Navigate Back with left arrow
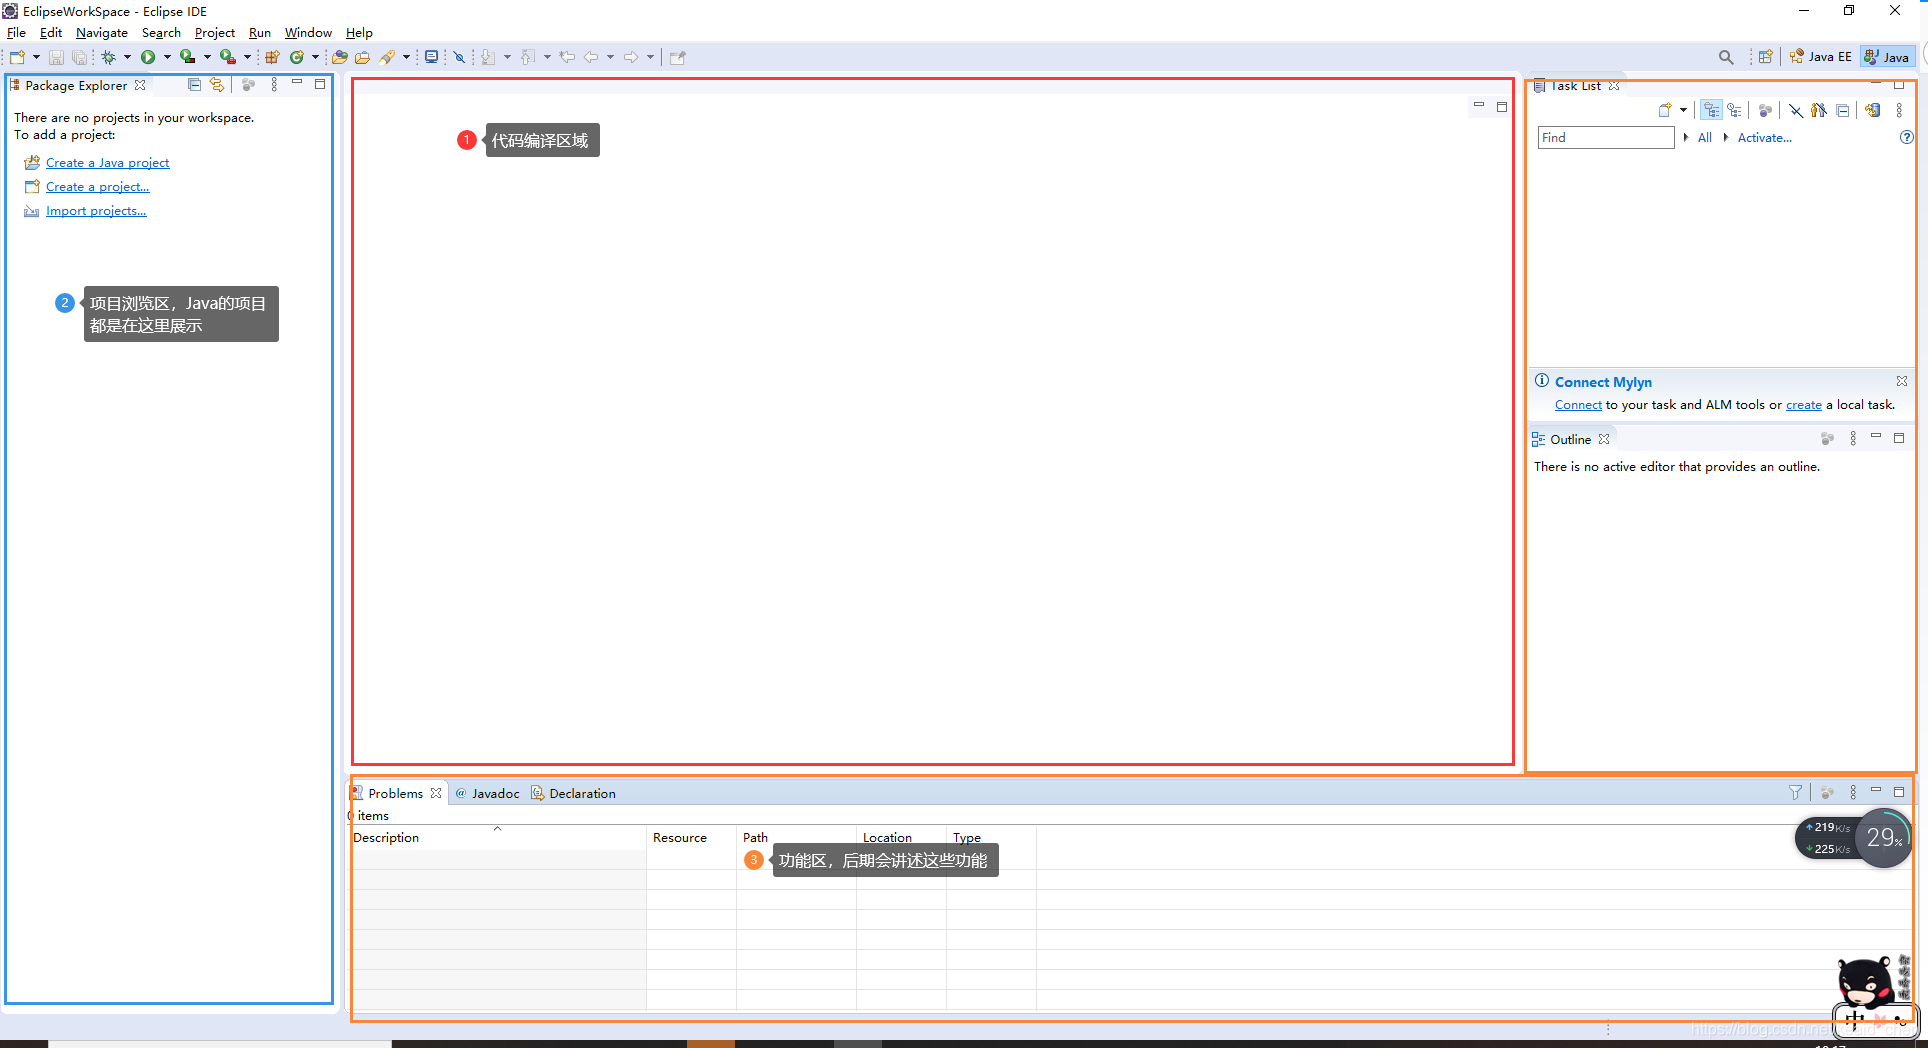This screenshot has height=1048, width=1928. click(x=591, y=57)
